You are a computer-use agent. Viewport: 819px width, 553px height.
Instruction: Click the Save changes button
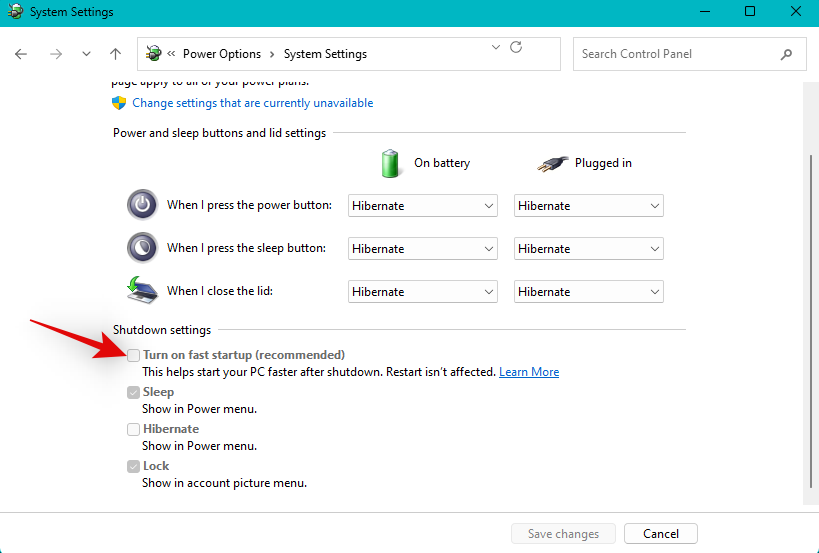click(563, 534)
